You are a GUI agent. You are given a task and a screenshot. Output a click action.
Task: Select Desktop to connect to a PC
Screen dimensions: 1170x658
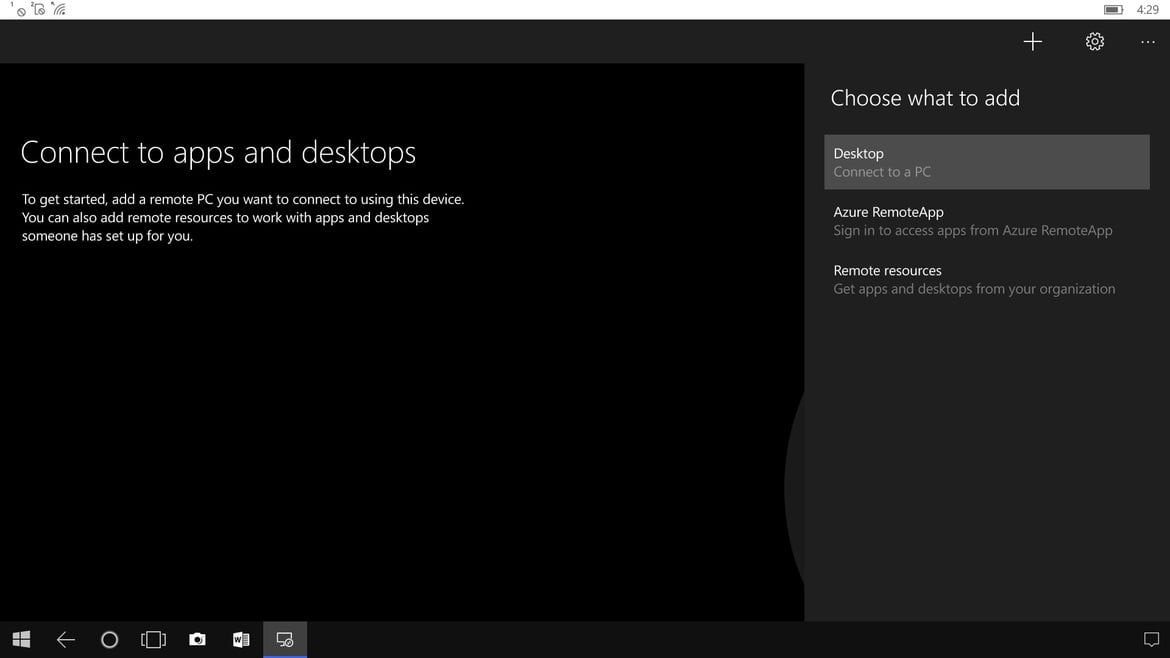tap(986, 162)
